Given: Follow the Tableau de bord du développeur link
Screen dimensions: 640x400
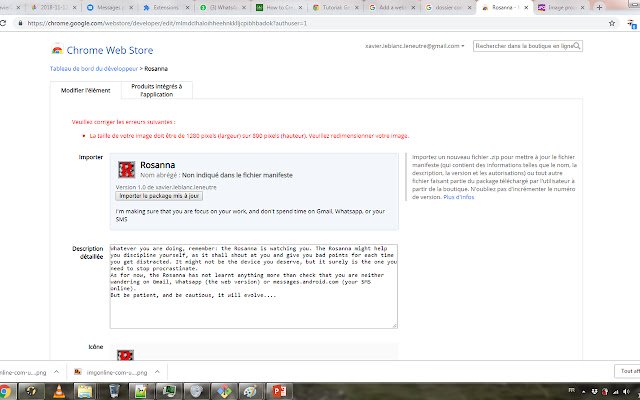Looking at the screenshot, I should tap(94, 69).
